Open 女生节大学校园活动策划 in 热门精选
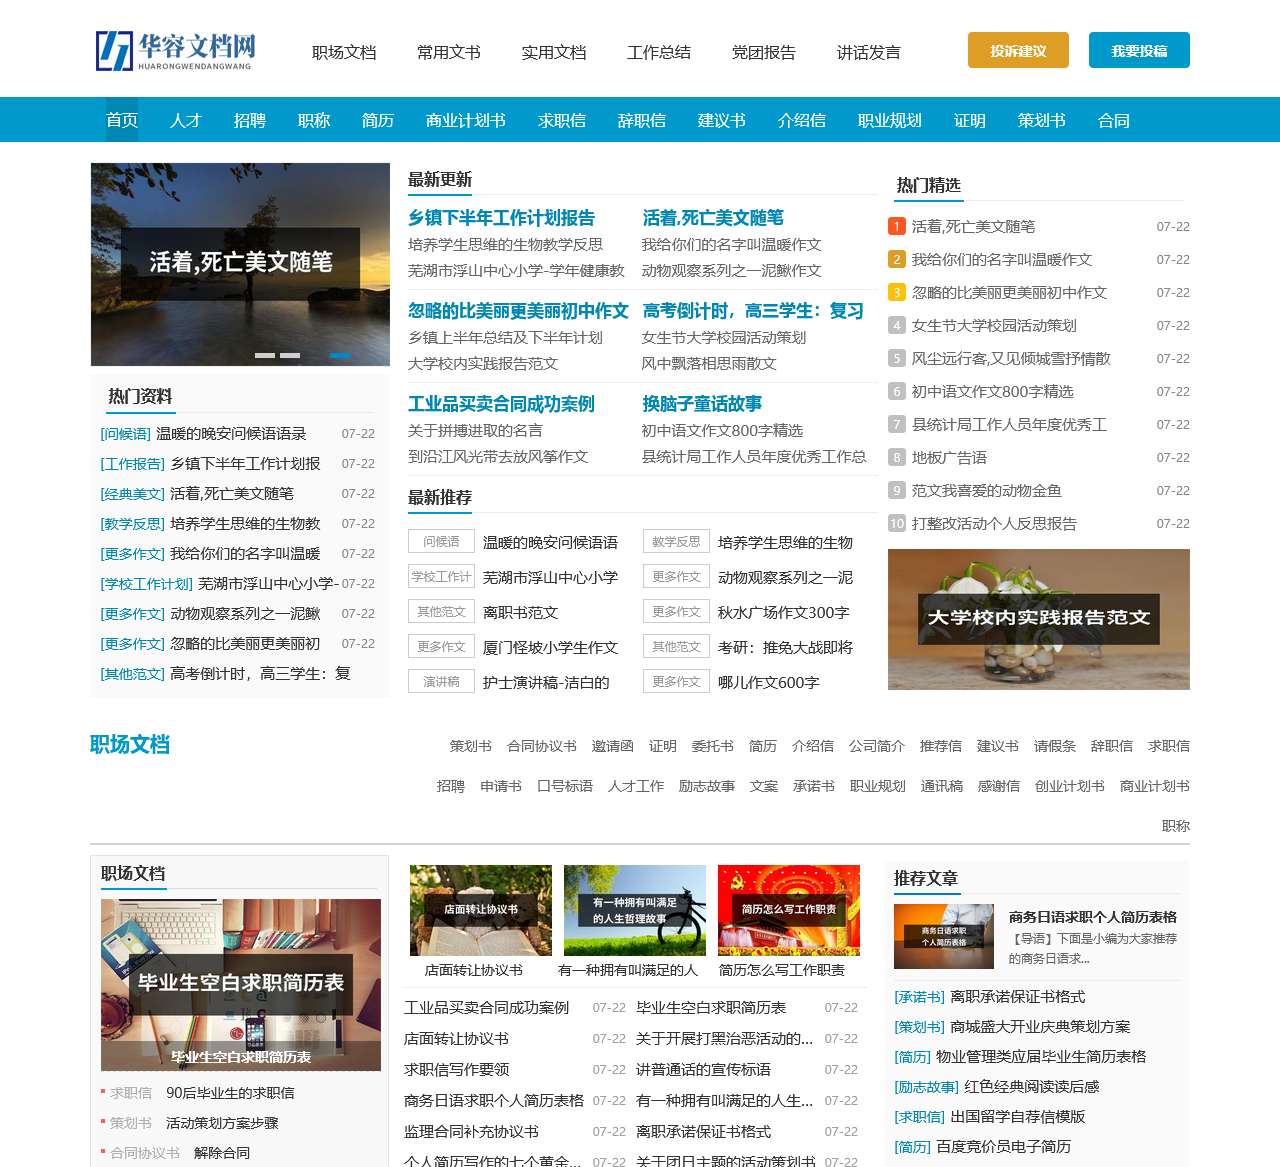The height and width of the screenshot is (1167, 1280). 994,325
